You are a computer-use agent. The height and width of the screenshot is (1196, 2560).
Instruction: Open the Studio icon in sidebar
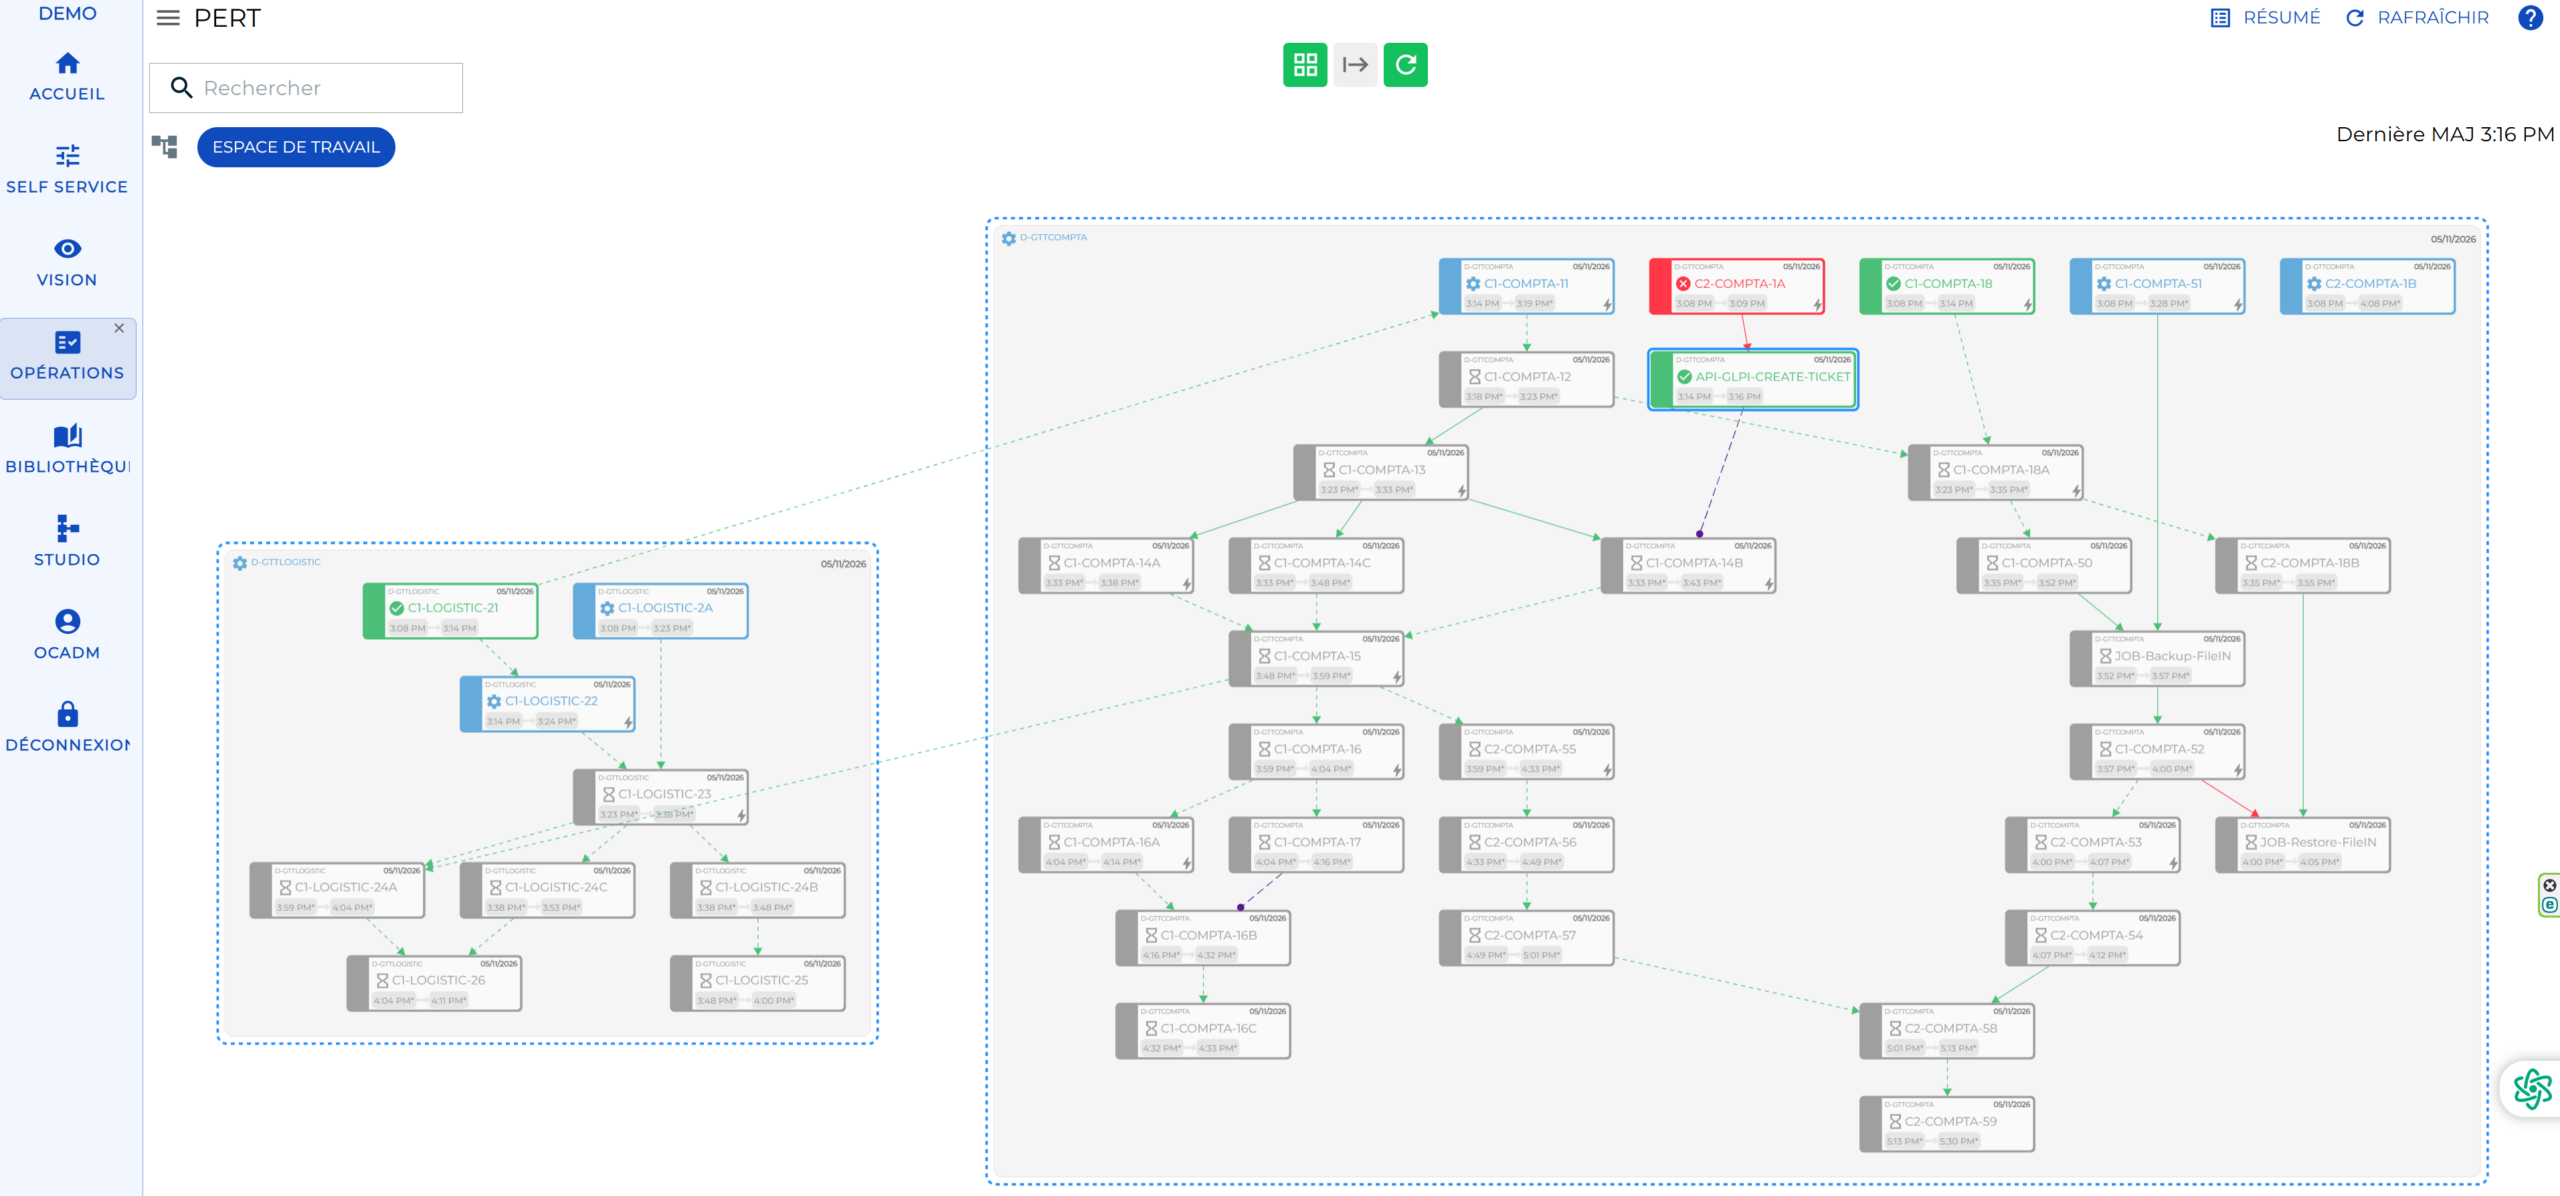coord(67,527)
